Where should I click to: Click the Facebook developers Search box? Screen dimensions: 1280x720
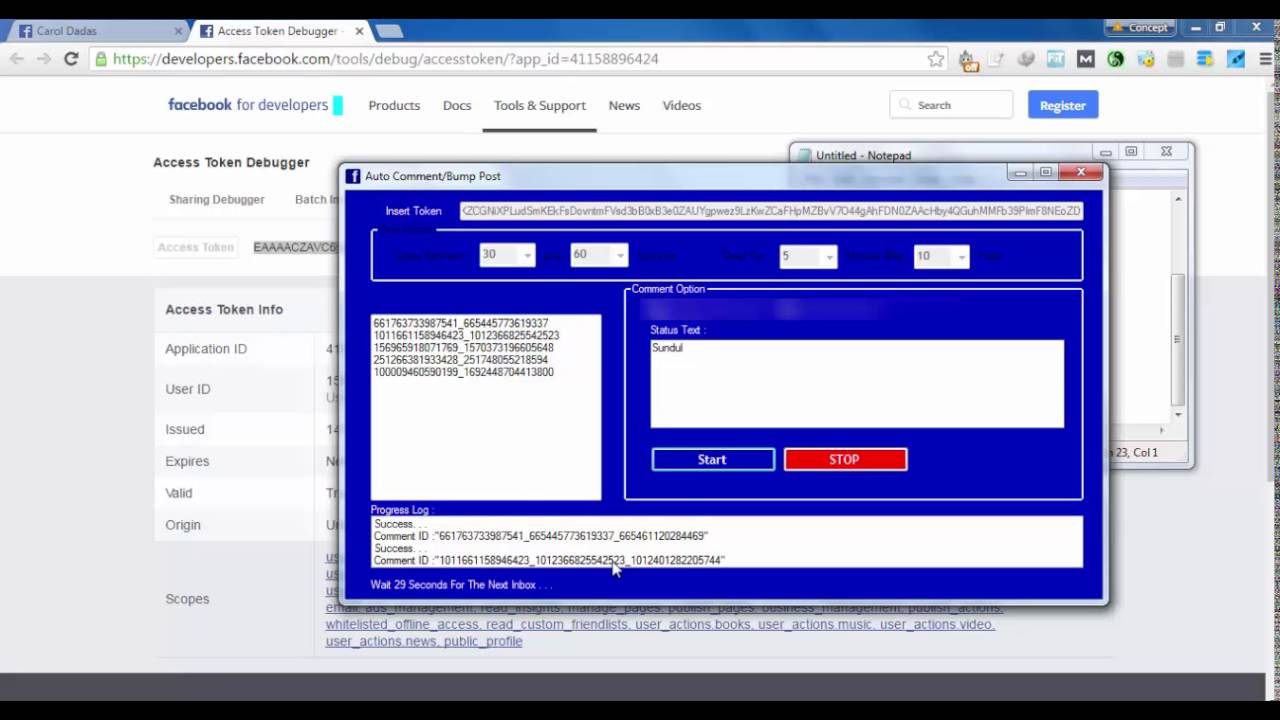click(x=951, y=105)
